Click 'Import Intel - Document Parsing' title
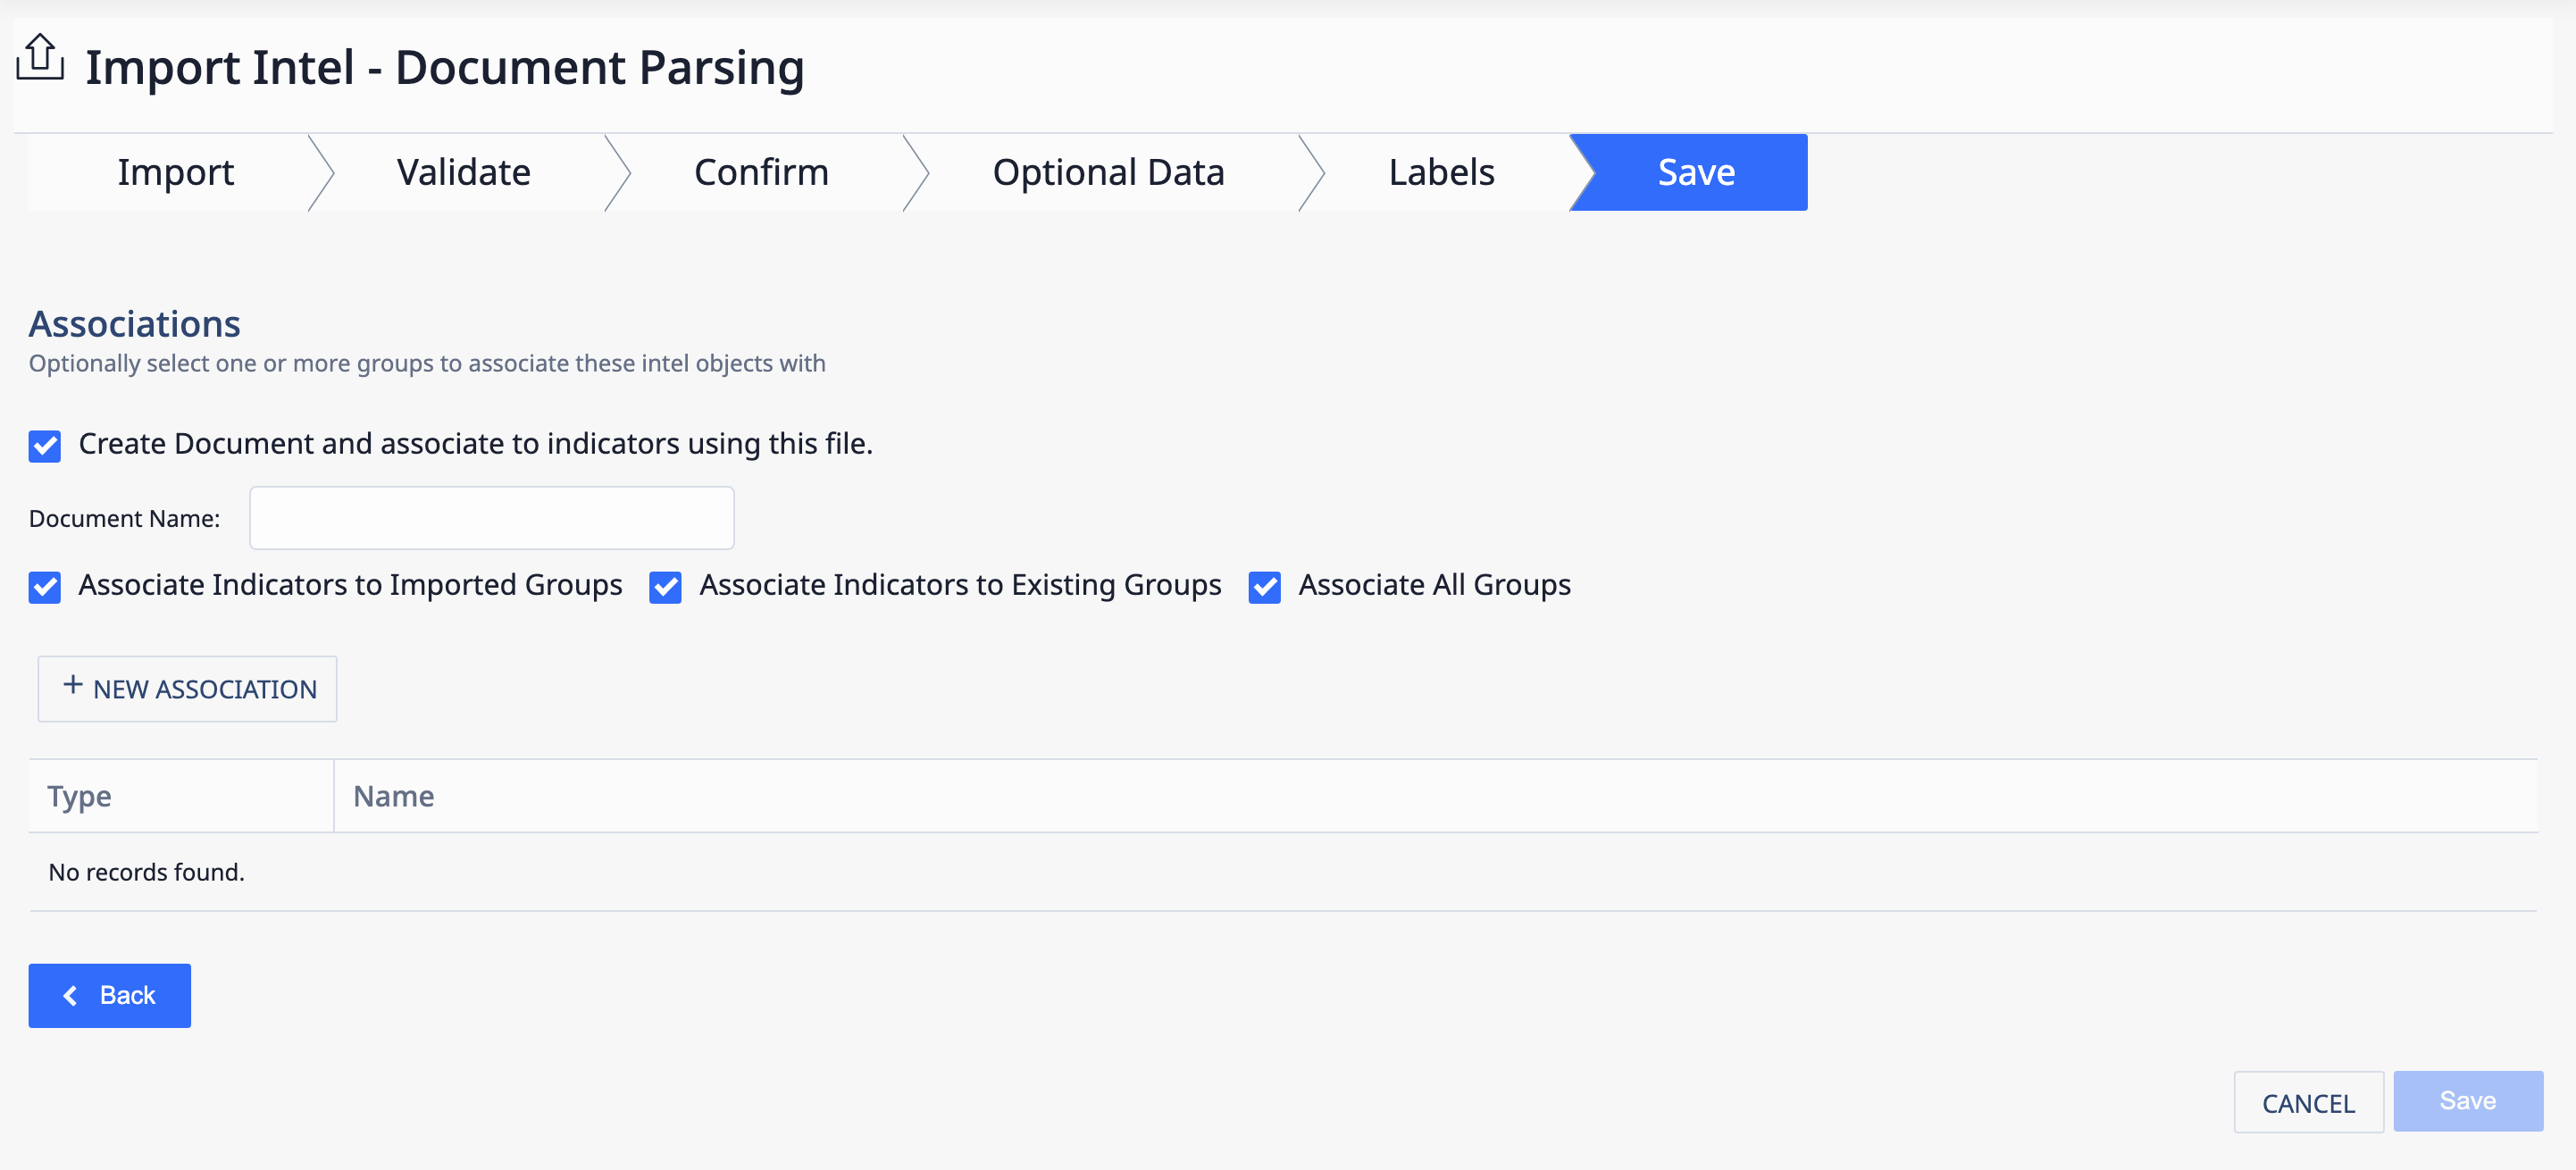The height and width of the screenshot is (1170, 2576). pyautogui.click(x=445, y=67)
